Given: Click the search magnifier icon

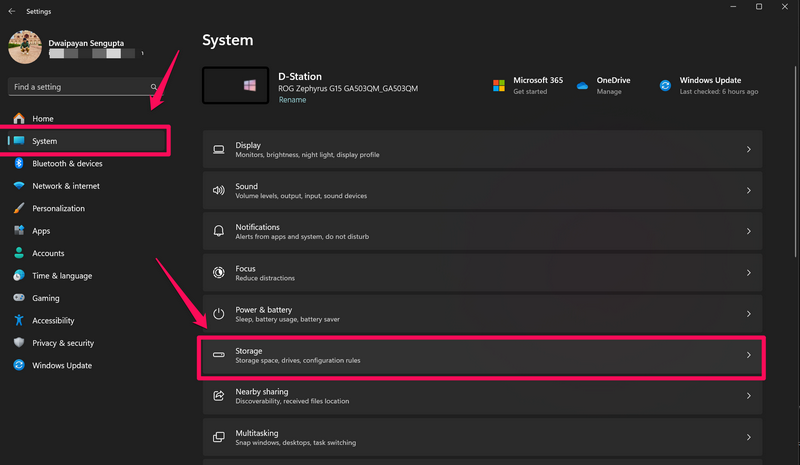Looking at the screenshot, I should [x=153, y=87].
